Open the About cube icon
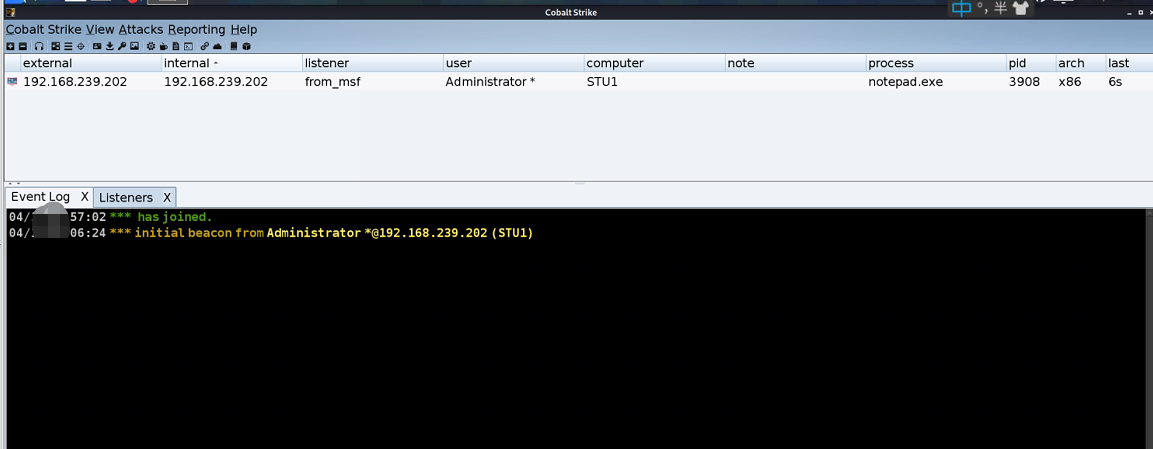This screenshot has height=449, width=1153. pyautogui.click(x=247, y=46)
